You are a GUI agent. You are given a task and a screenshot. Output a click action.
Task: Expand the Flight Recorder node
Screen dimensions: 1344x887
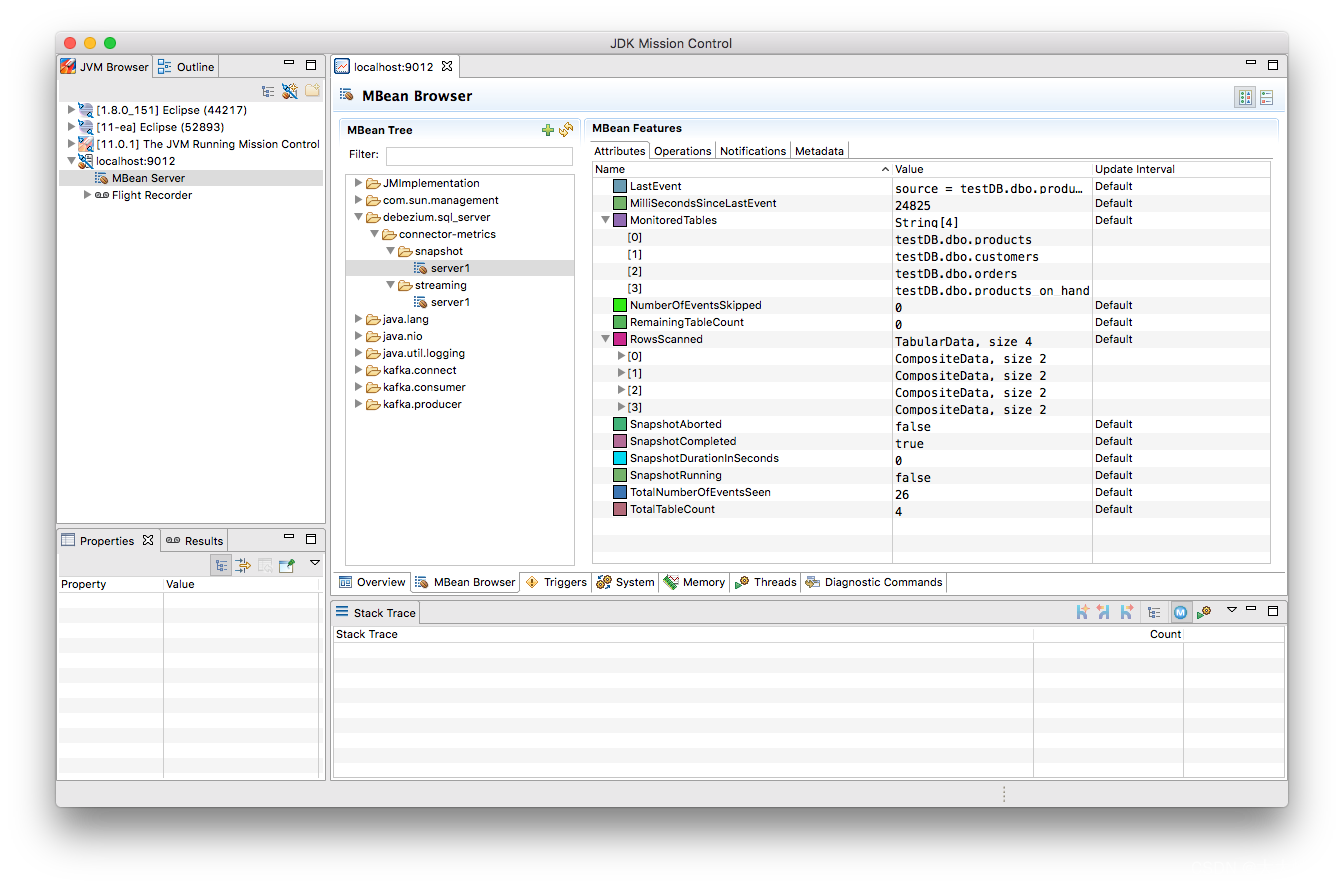coord(88,195)
